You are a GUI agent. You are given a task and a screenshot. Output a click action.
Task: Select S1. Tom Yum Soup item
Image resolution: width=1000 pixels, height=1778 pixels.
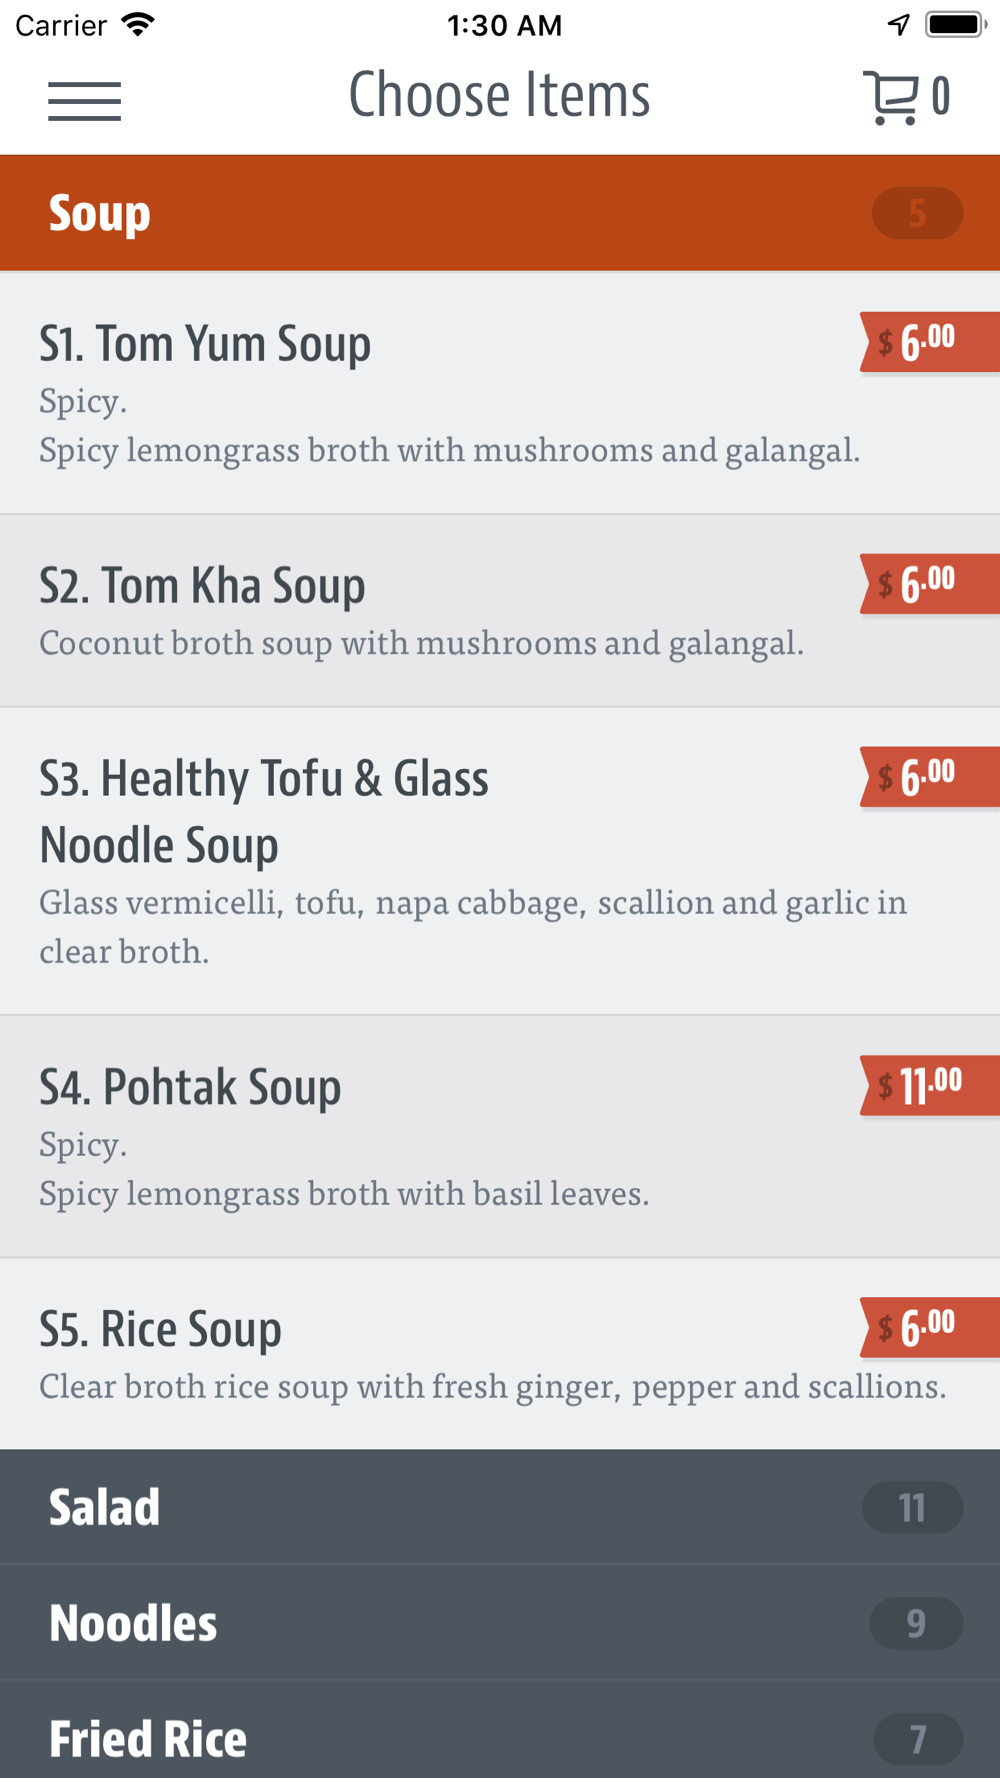[x=500, y=393]
